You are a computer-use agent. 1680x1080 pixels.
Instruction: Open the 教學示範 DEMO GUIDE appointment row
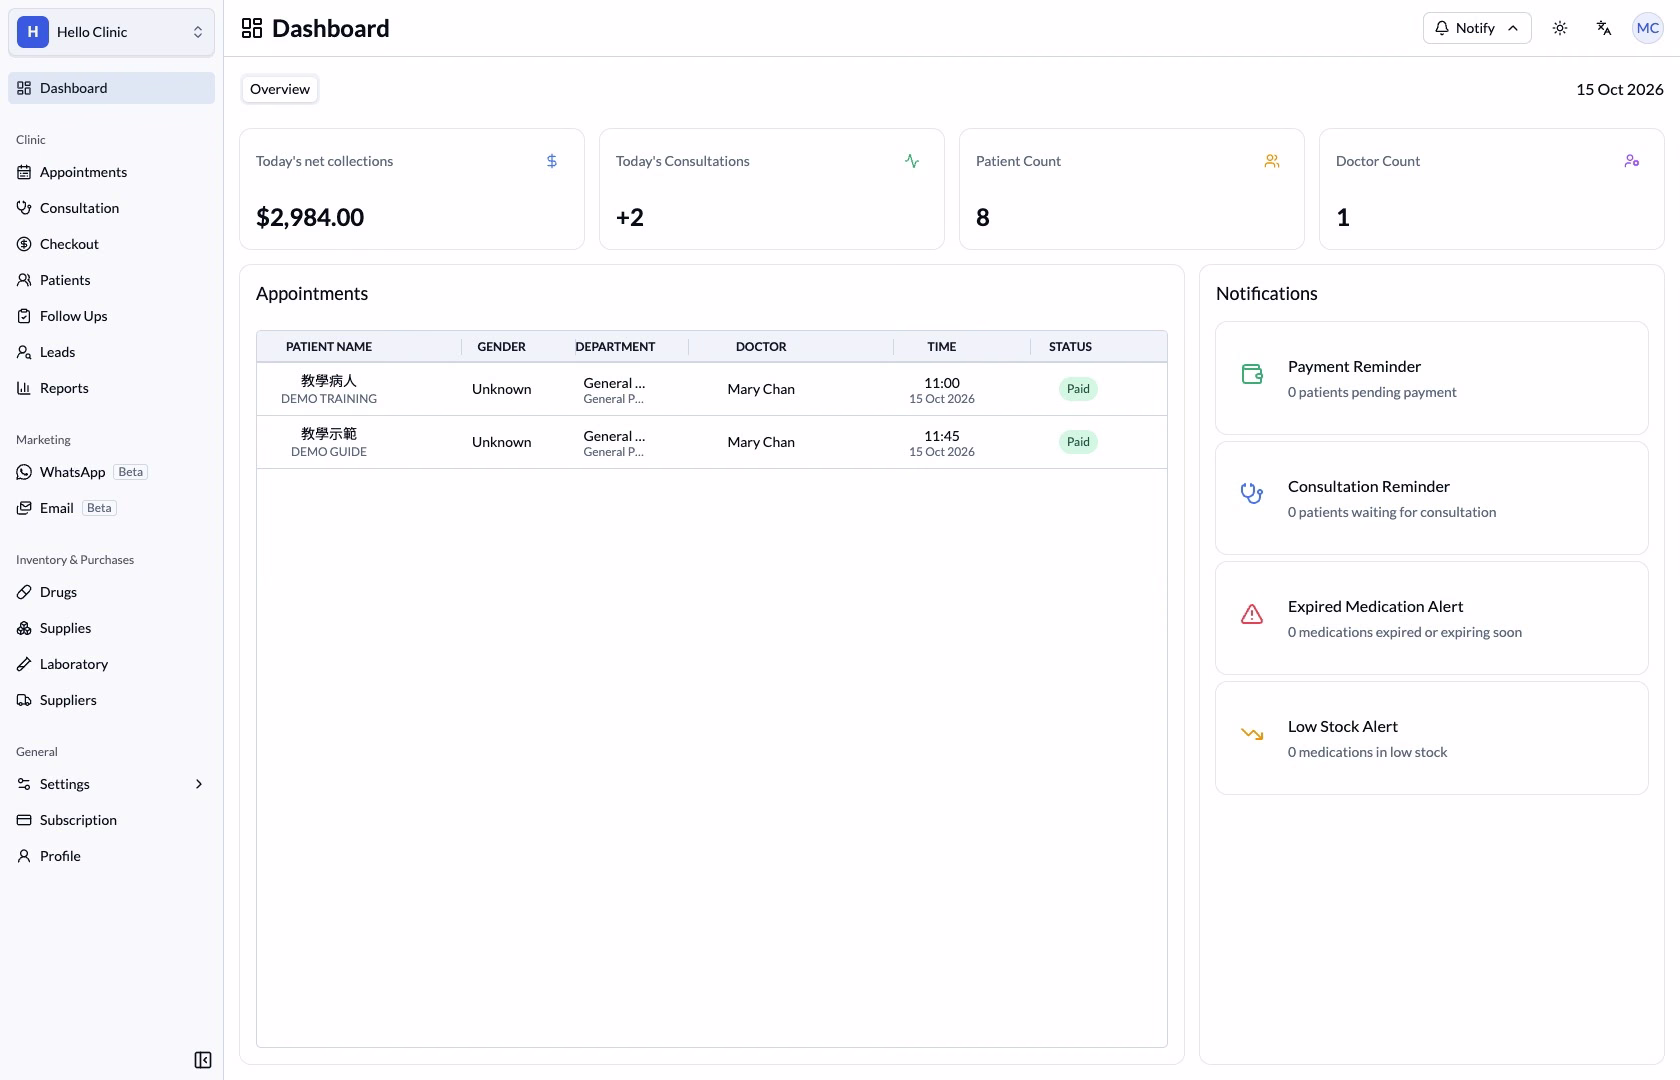click(x=712, y=442)
